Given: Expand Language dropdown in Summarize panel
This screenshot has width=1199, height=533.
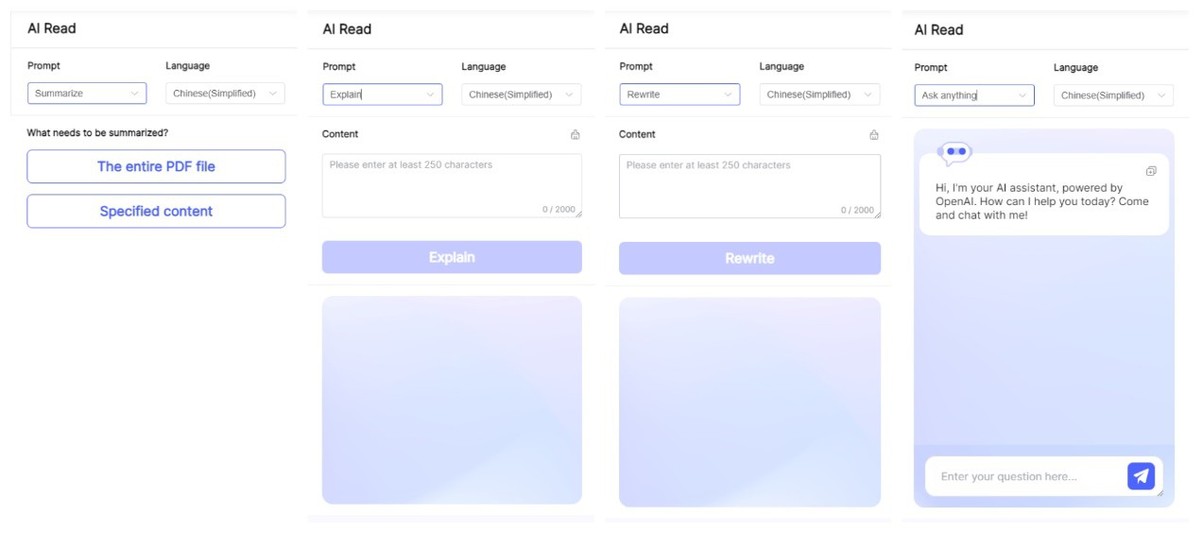Looking at the screenshot, I should coord(225,93).
